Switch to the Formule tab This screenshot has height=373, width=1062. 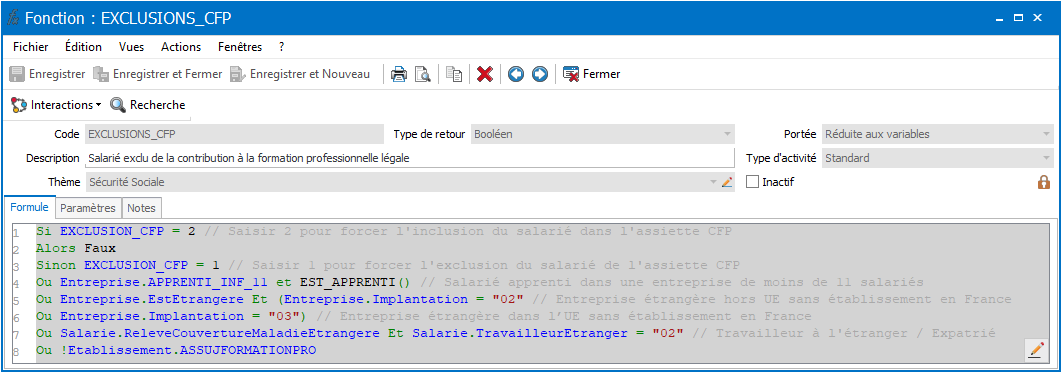click(29, 207)
